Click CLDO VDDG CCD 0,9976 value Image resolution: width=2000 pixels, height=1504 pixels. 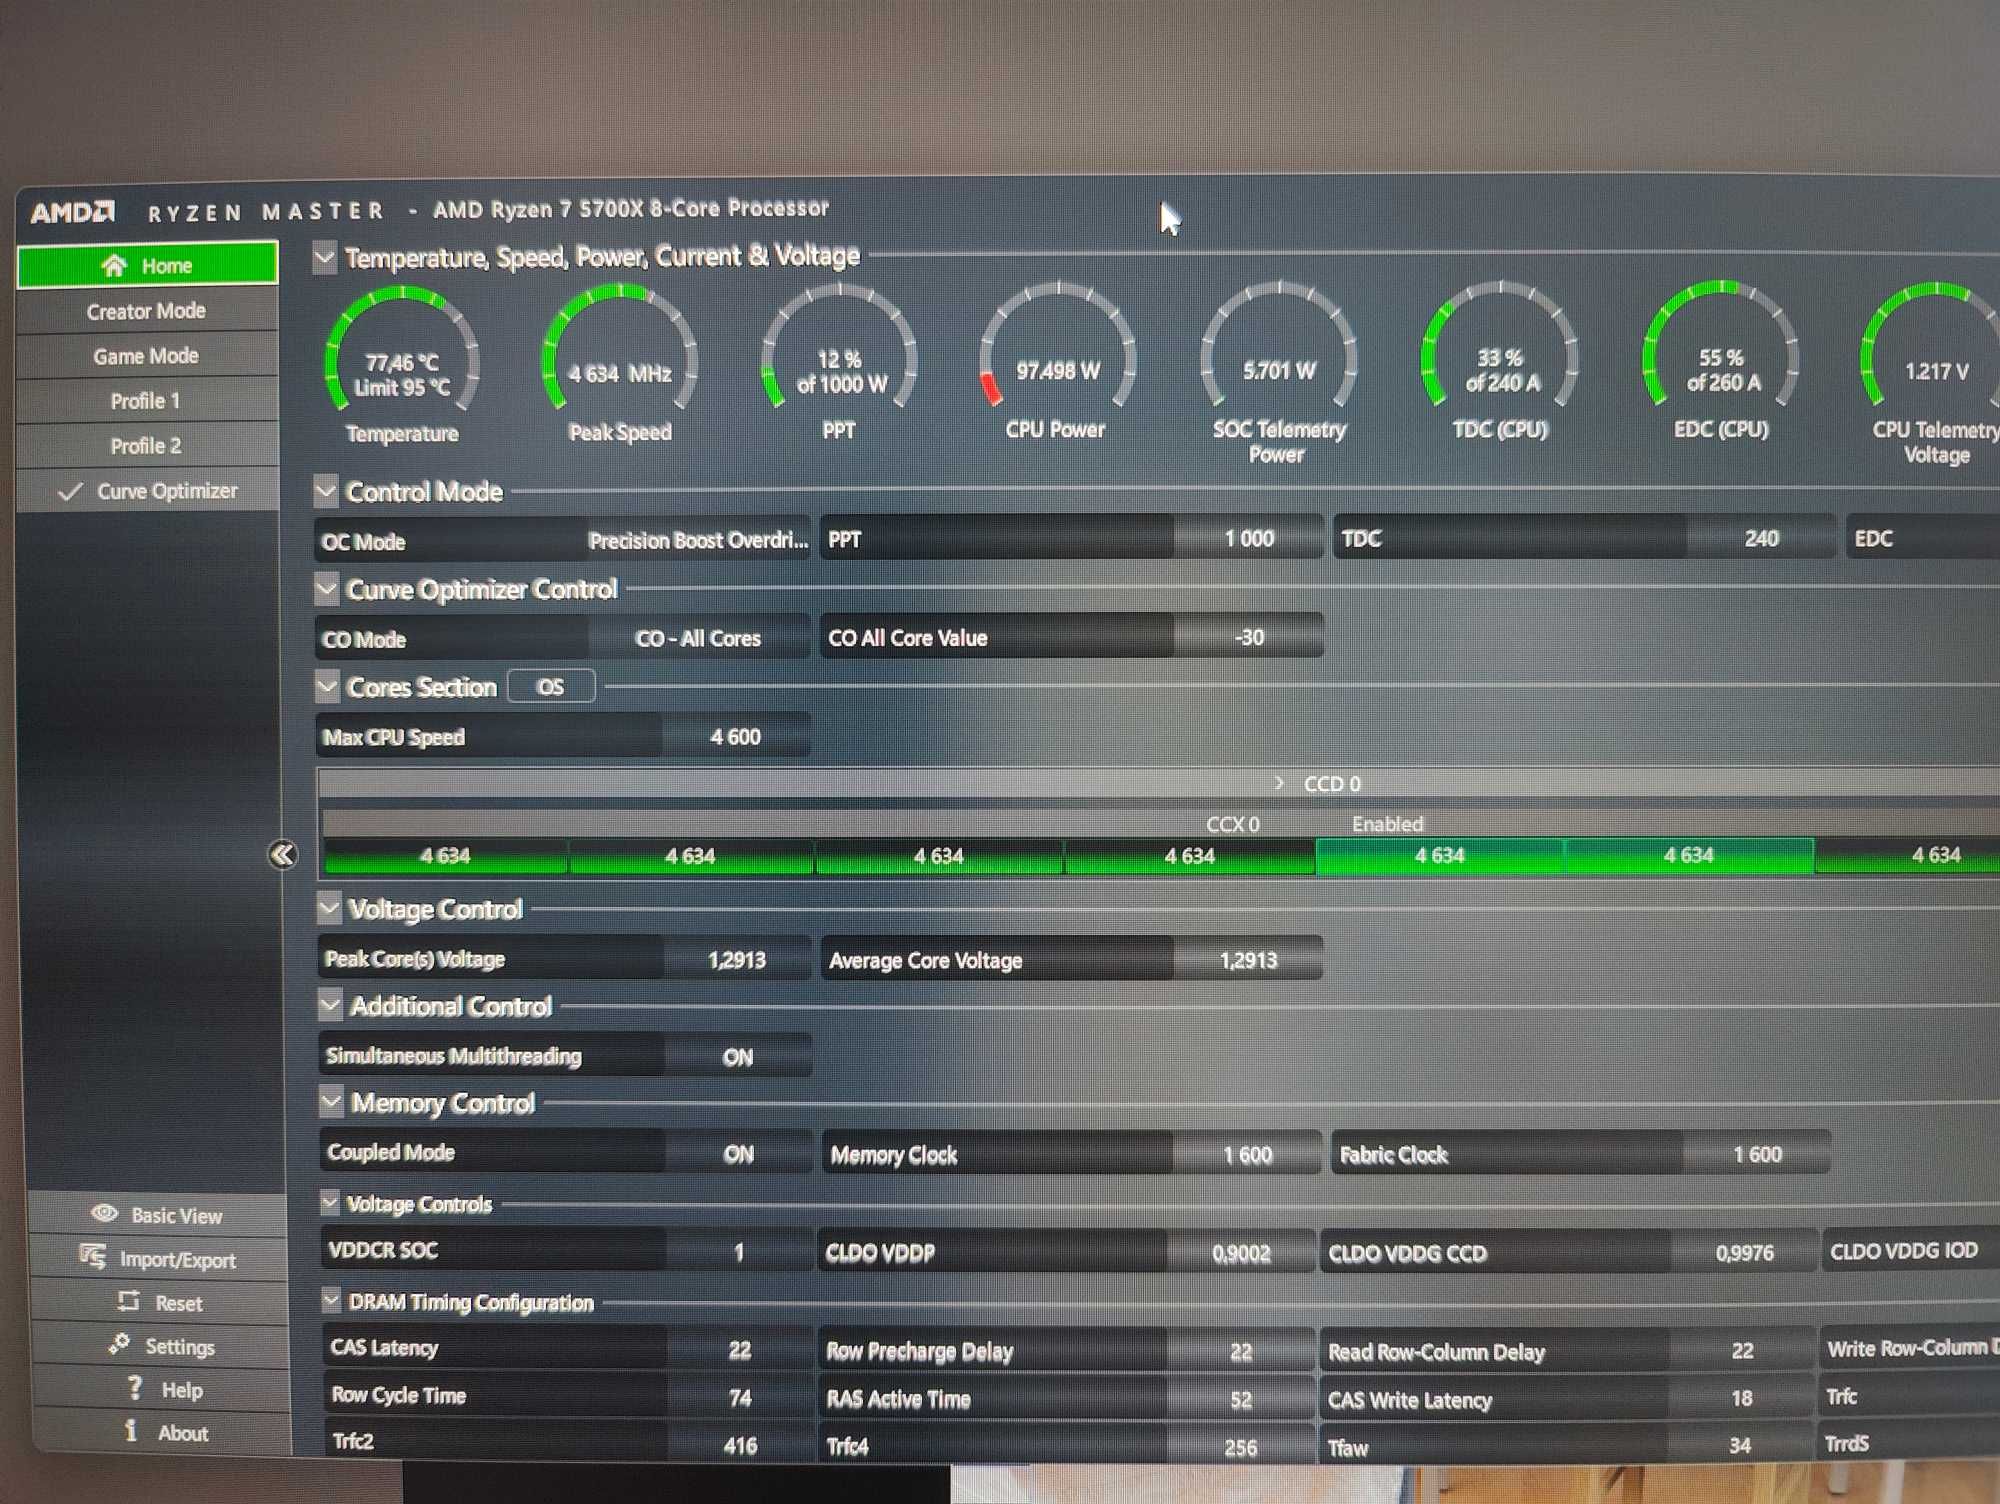click(x=1744, y=1252)
